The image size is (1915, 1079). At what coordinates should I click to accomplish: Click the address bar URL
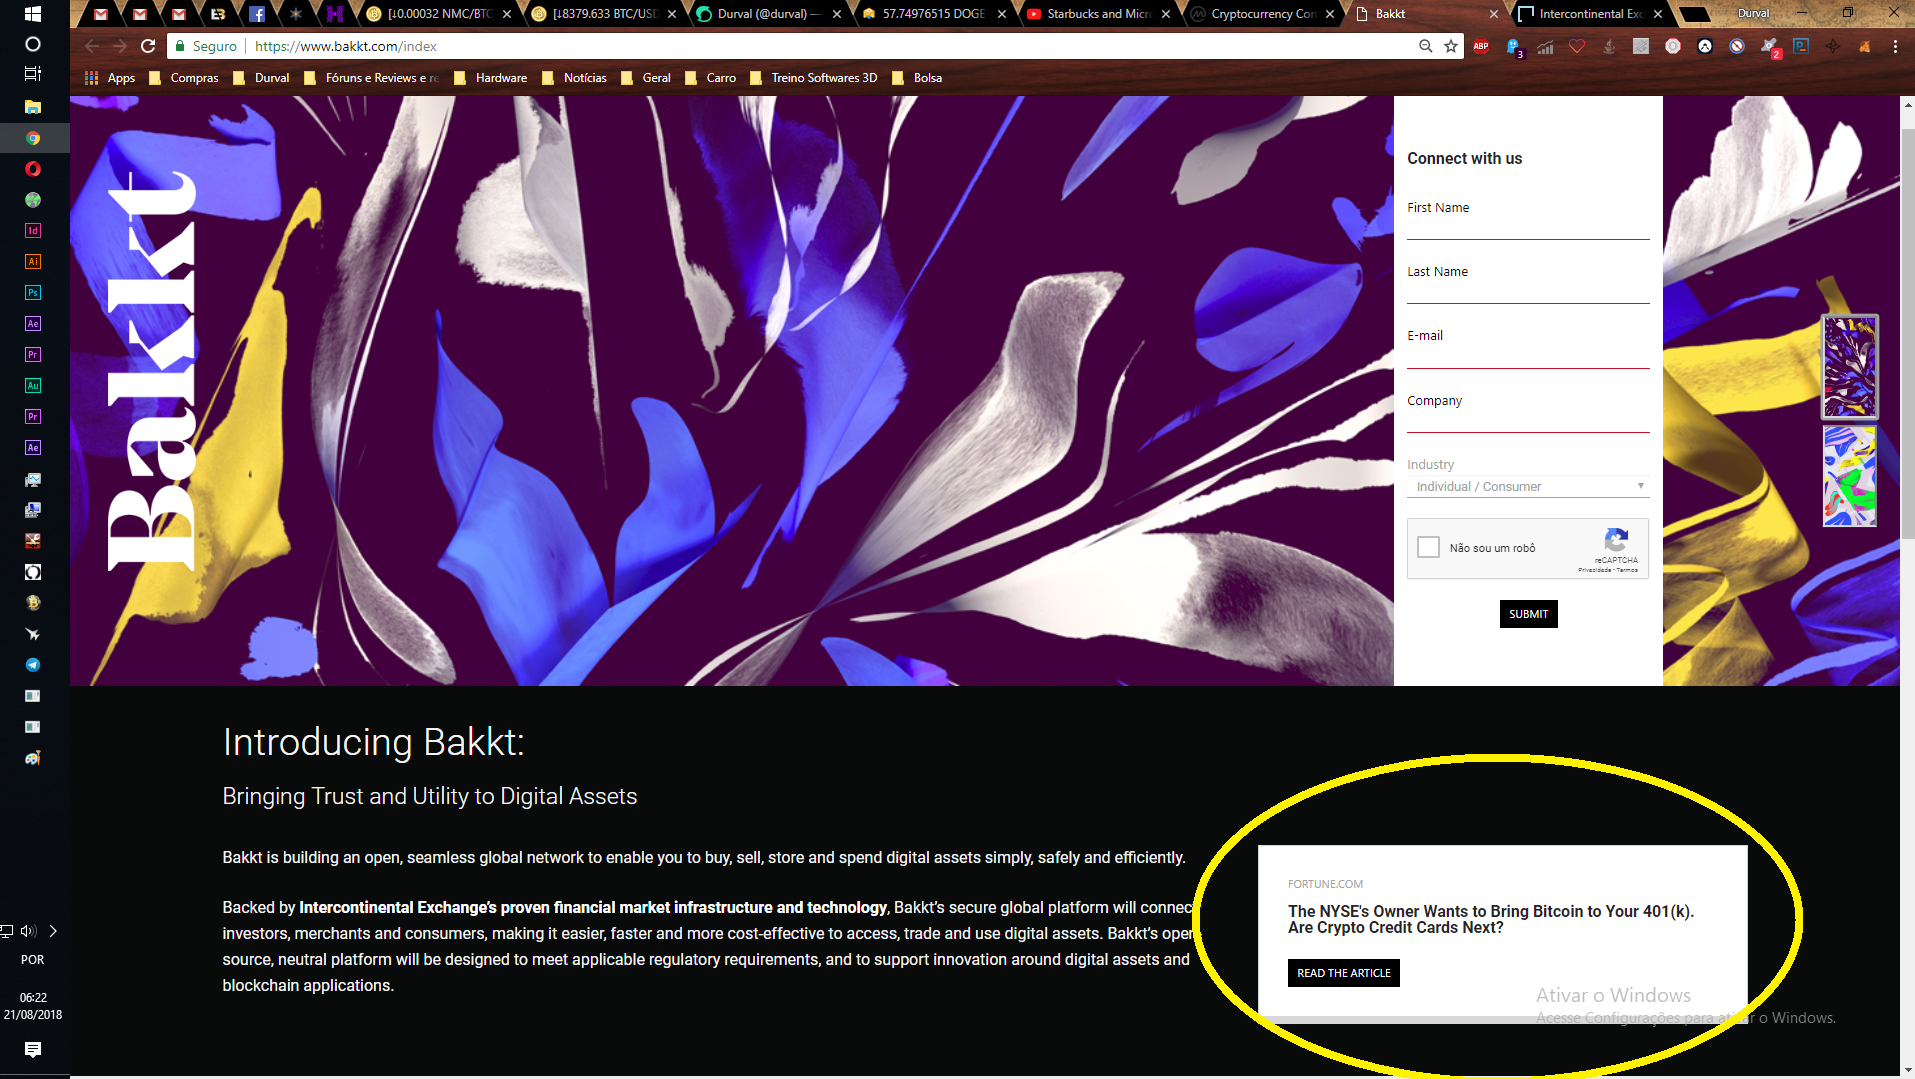pos(346,46)
